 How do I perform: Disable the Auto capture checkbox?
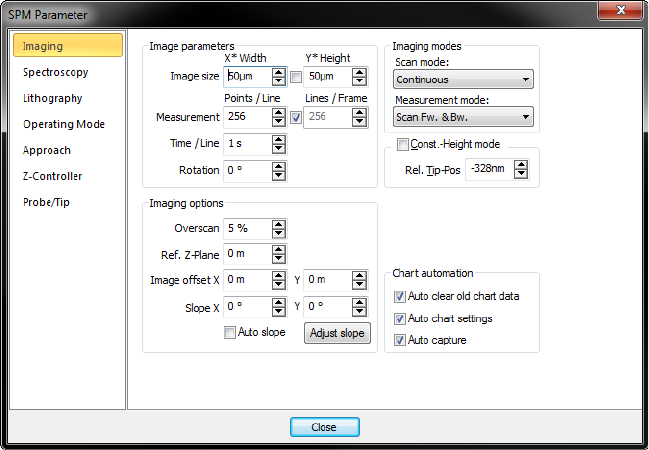click(x=400, y=340)
